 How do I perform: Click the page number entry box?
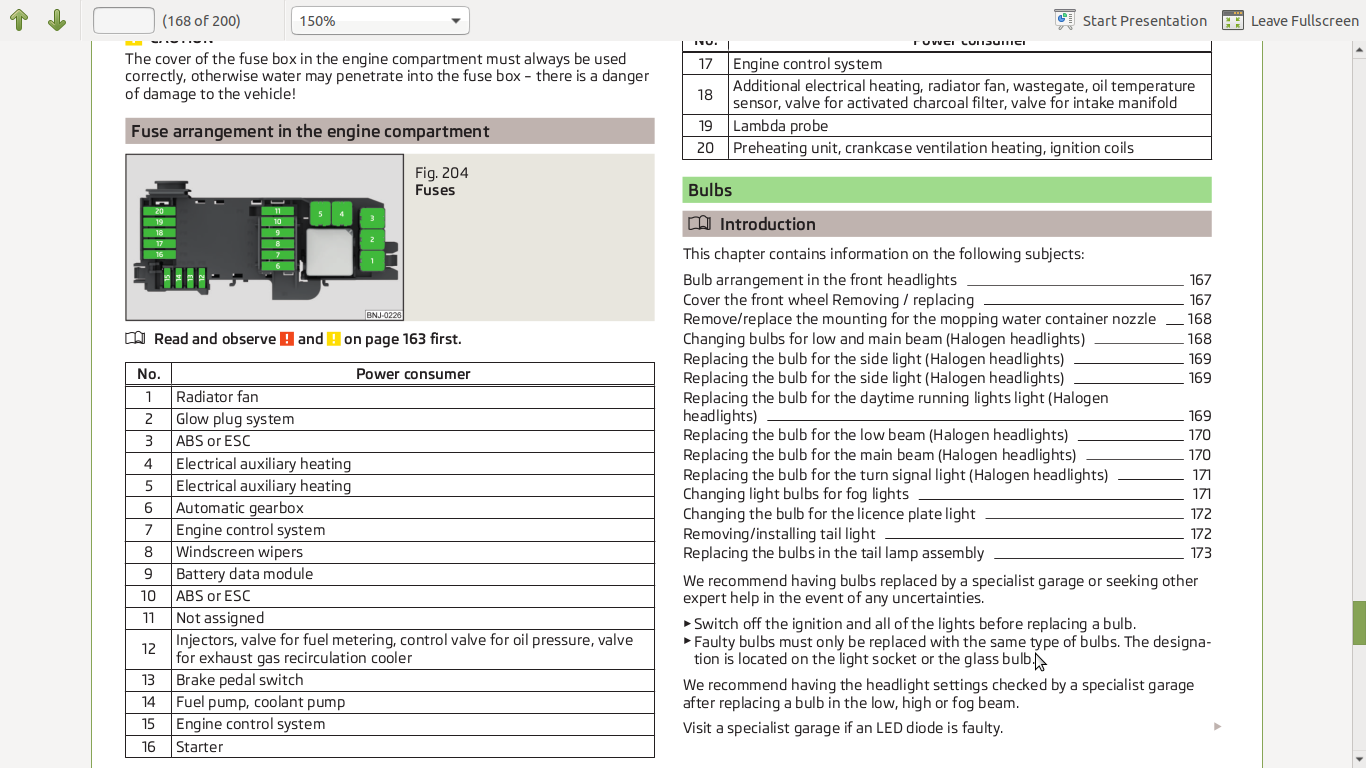point(123,21)
